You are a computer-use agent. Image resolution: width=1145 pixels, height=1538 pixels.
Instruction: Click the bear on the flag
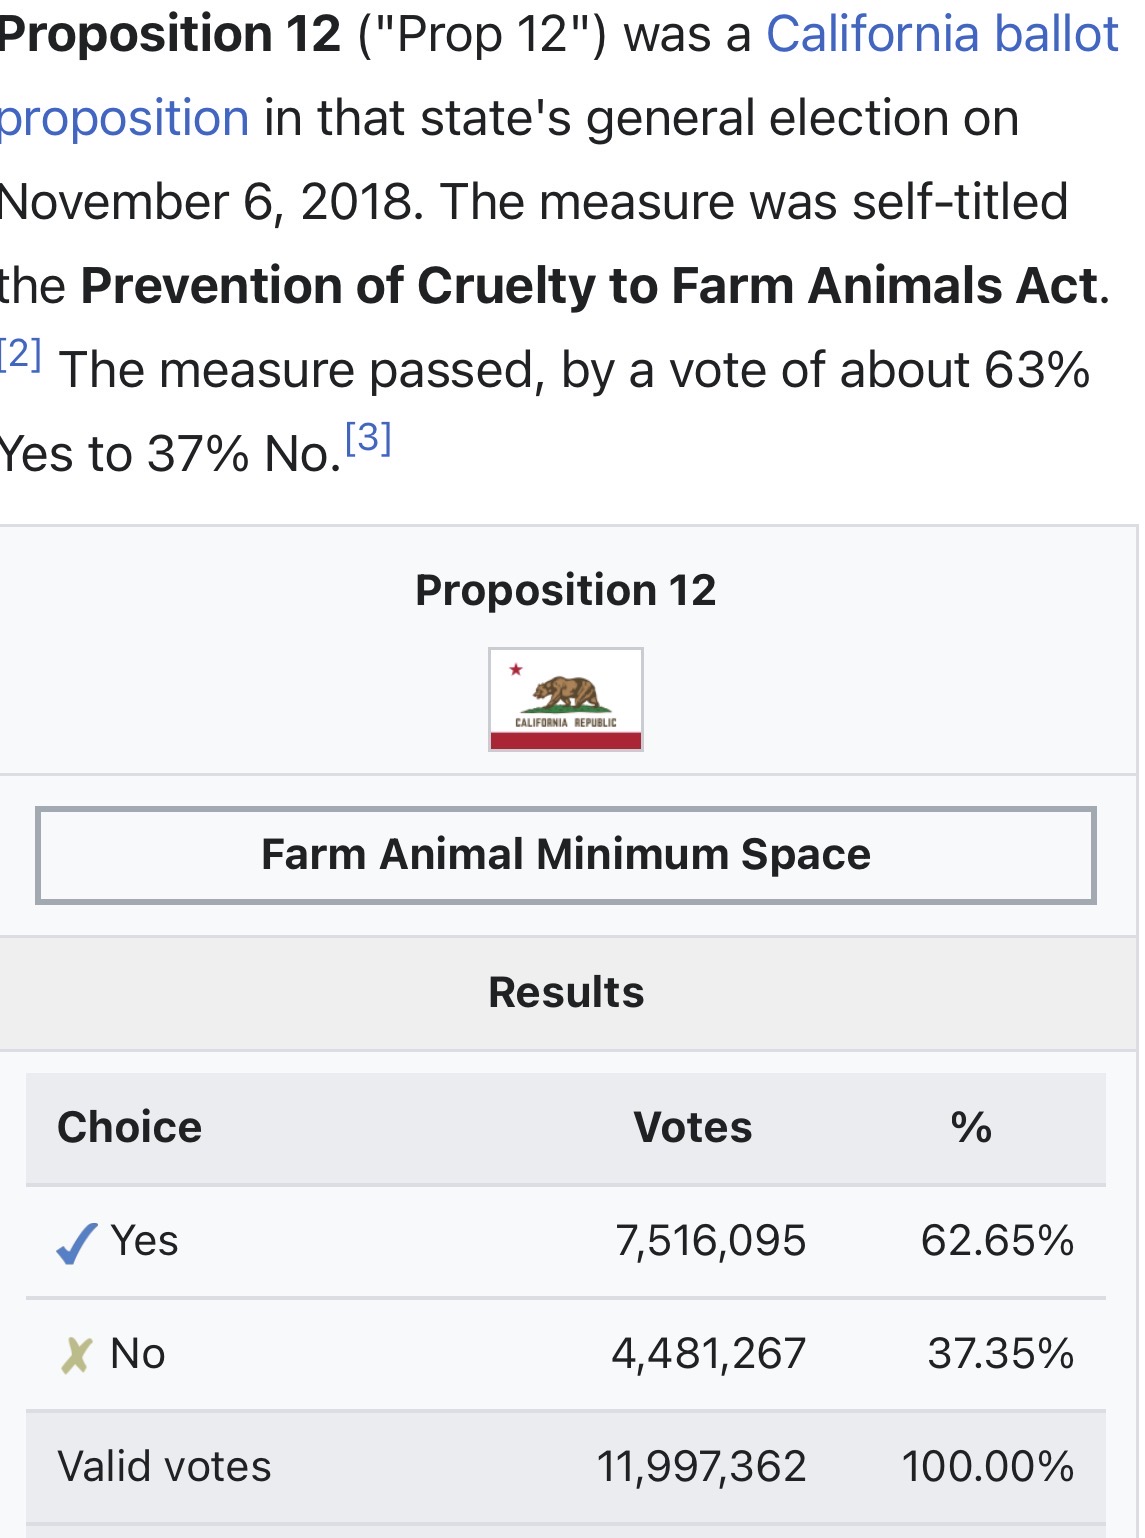566,693
